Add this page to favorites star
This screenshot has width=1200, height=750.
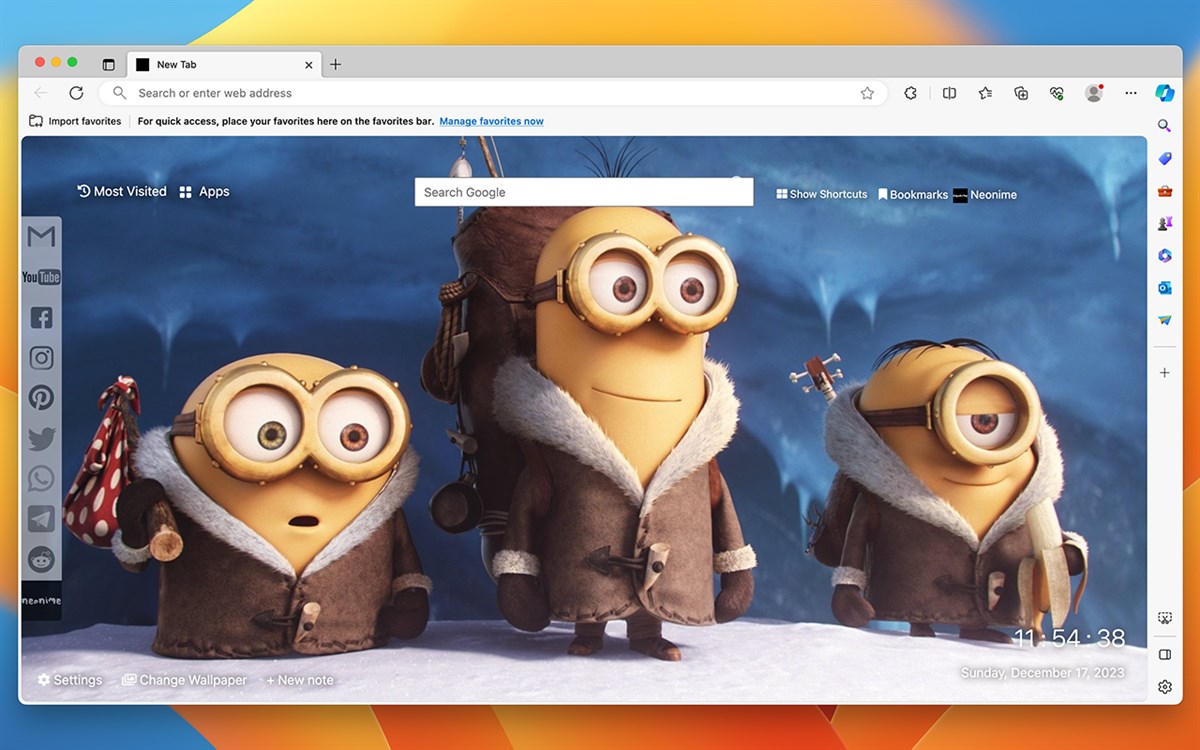point(867,93)
